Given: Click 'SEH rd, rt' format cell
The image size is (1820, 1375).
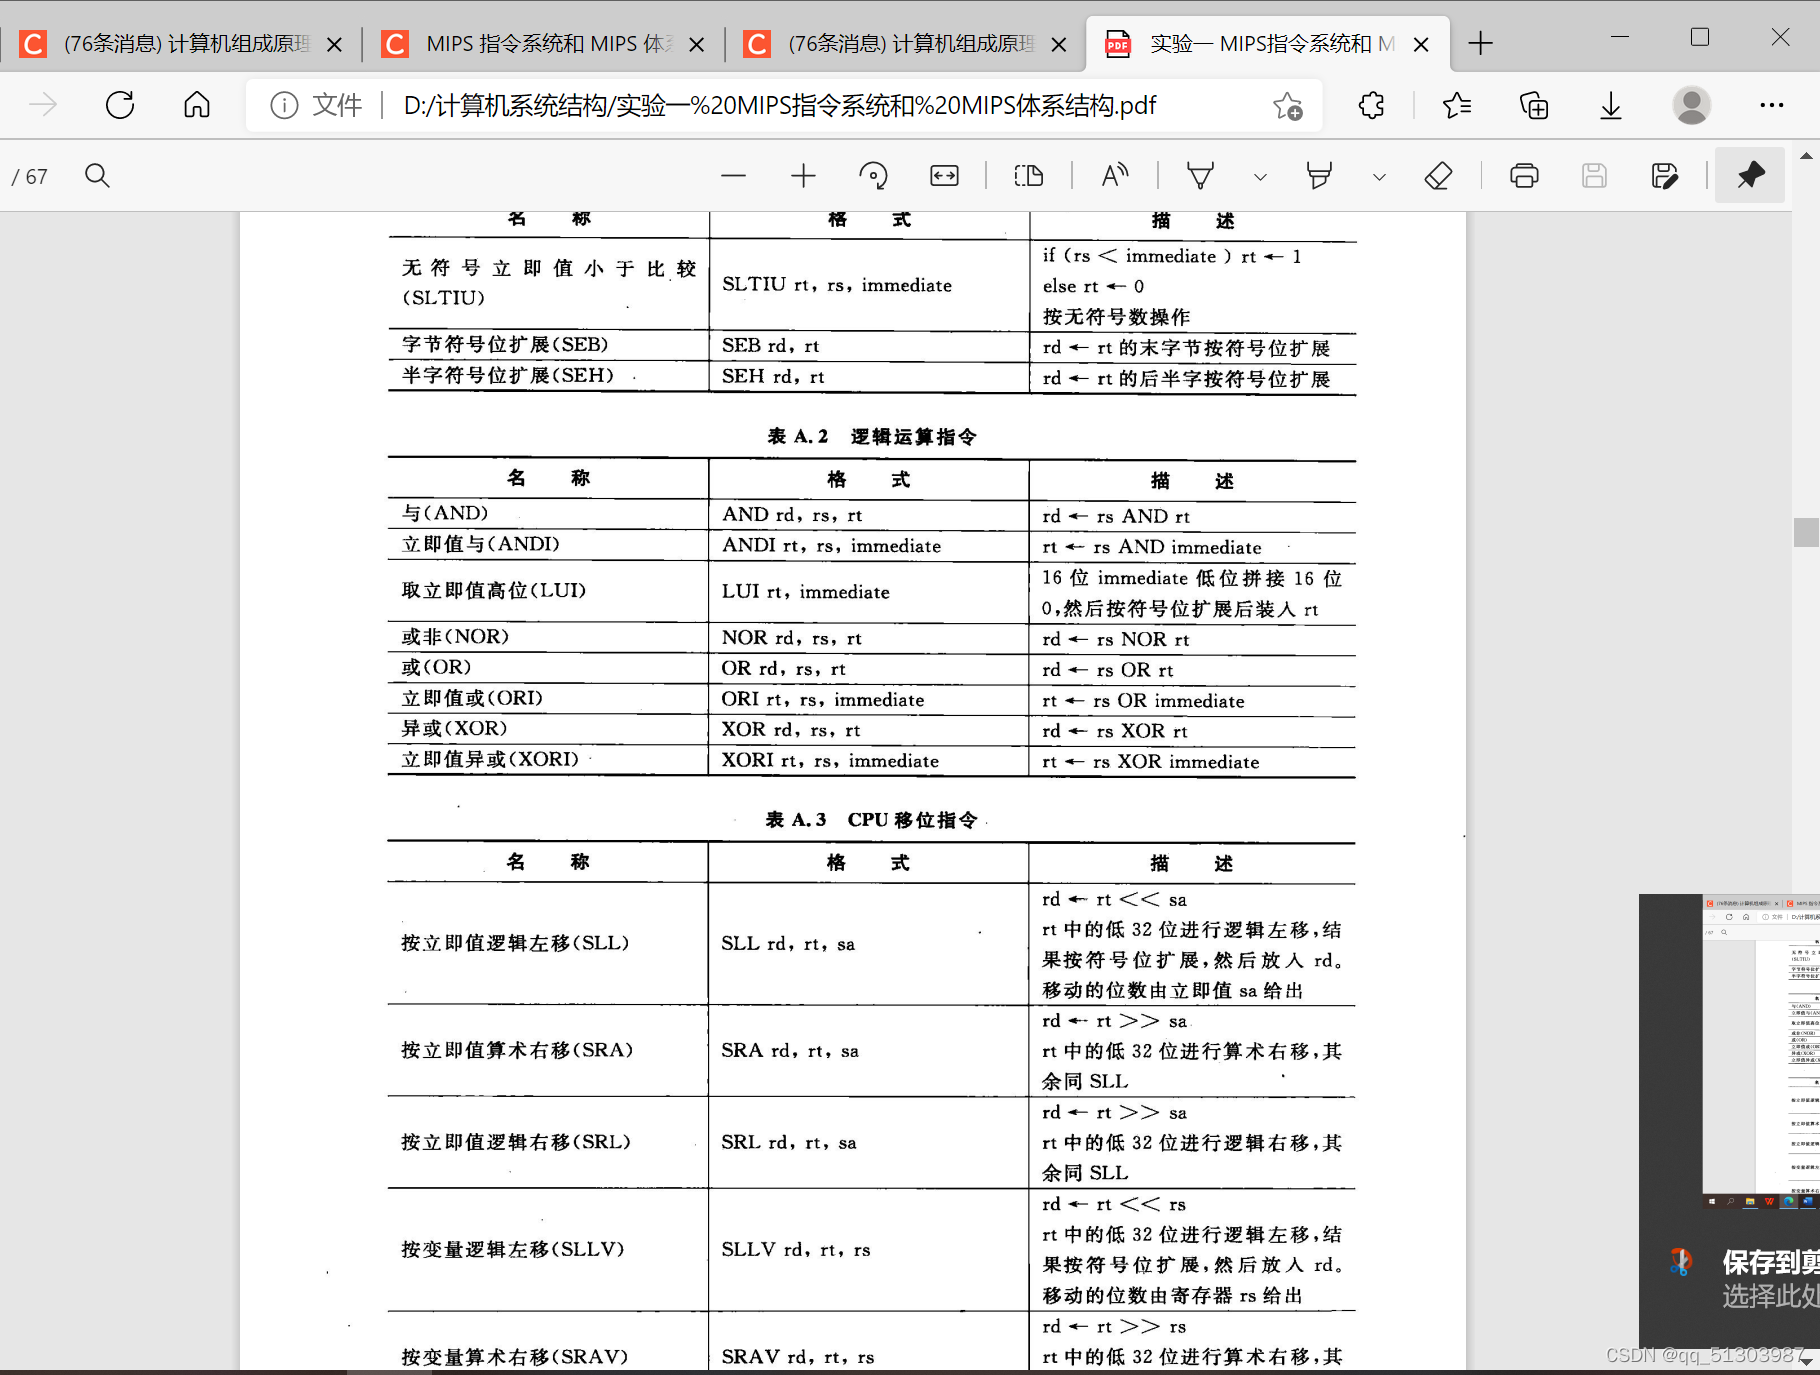Looking at the screenshot, I should tap(773, 377).
